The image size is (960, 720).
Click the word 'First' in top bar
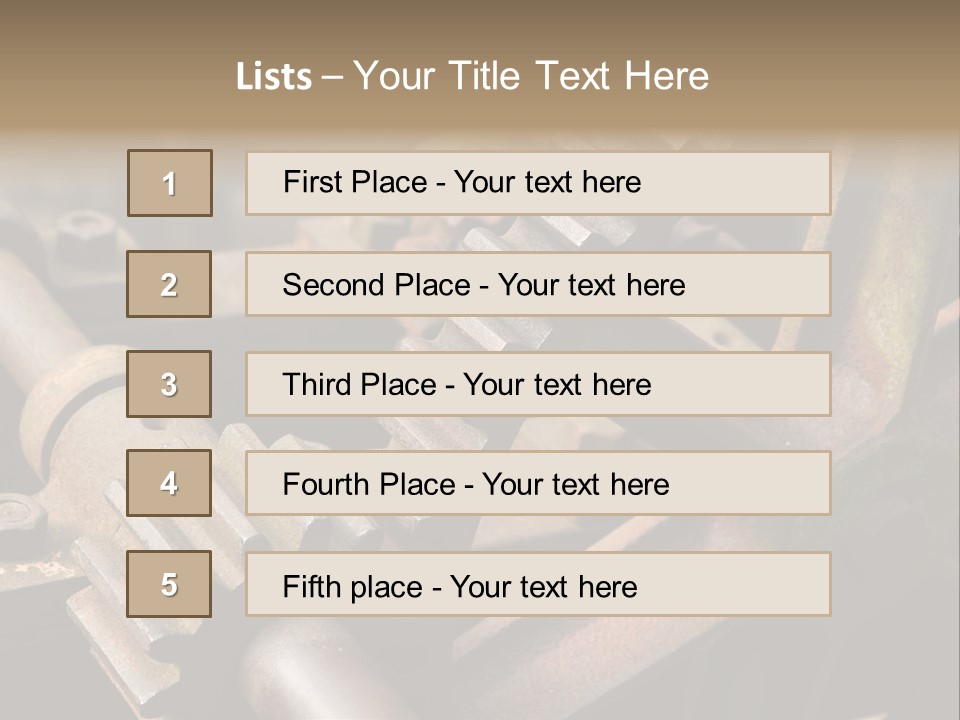click(x=312, y=182)
